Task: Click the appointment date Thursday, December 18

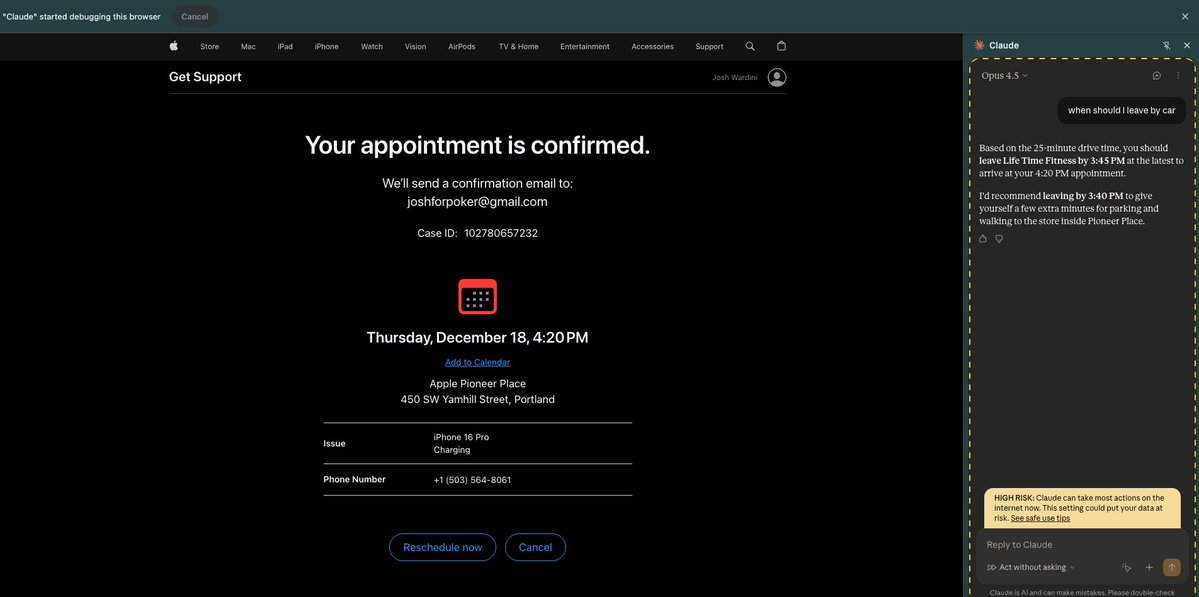Action: (449, 337)
